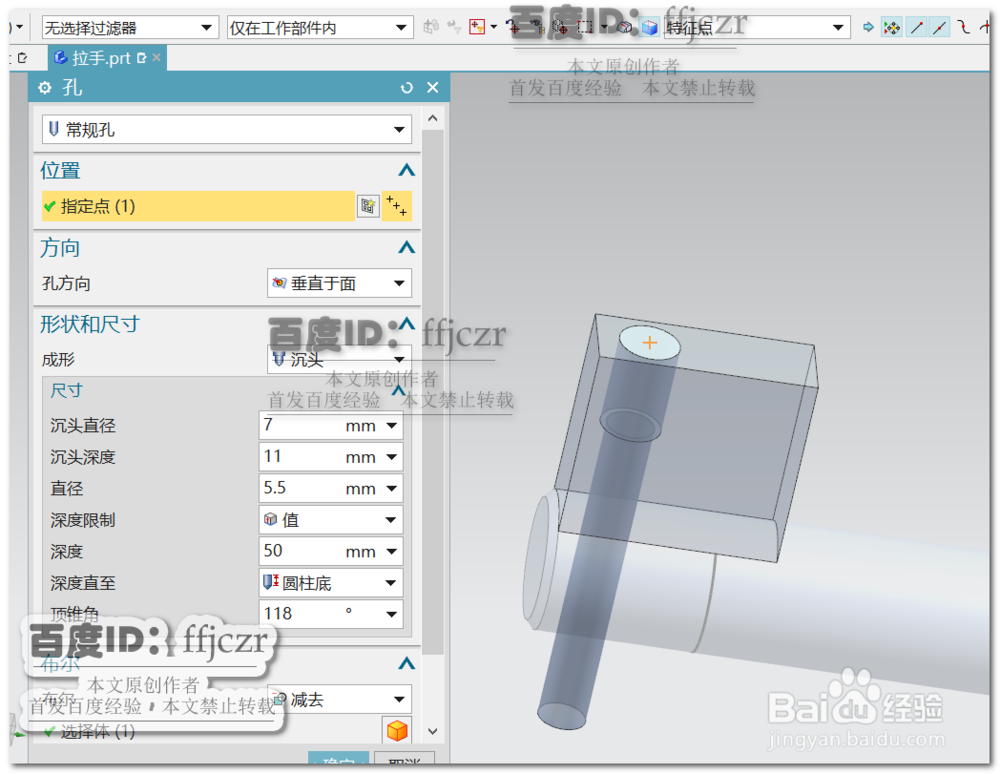Viewport: 1000px width, 774px height.
Task: Open the 直径 mm dropdown arrow
Action: click(392, 488)
